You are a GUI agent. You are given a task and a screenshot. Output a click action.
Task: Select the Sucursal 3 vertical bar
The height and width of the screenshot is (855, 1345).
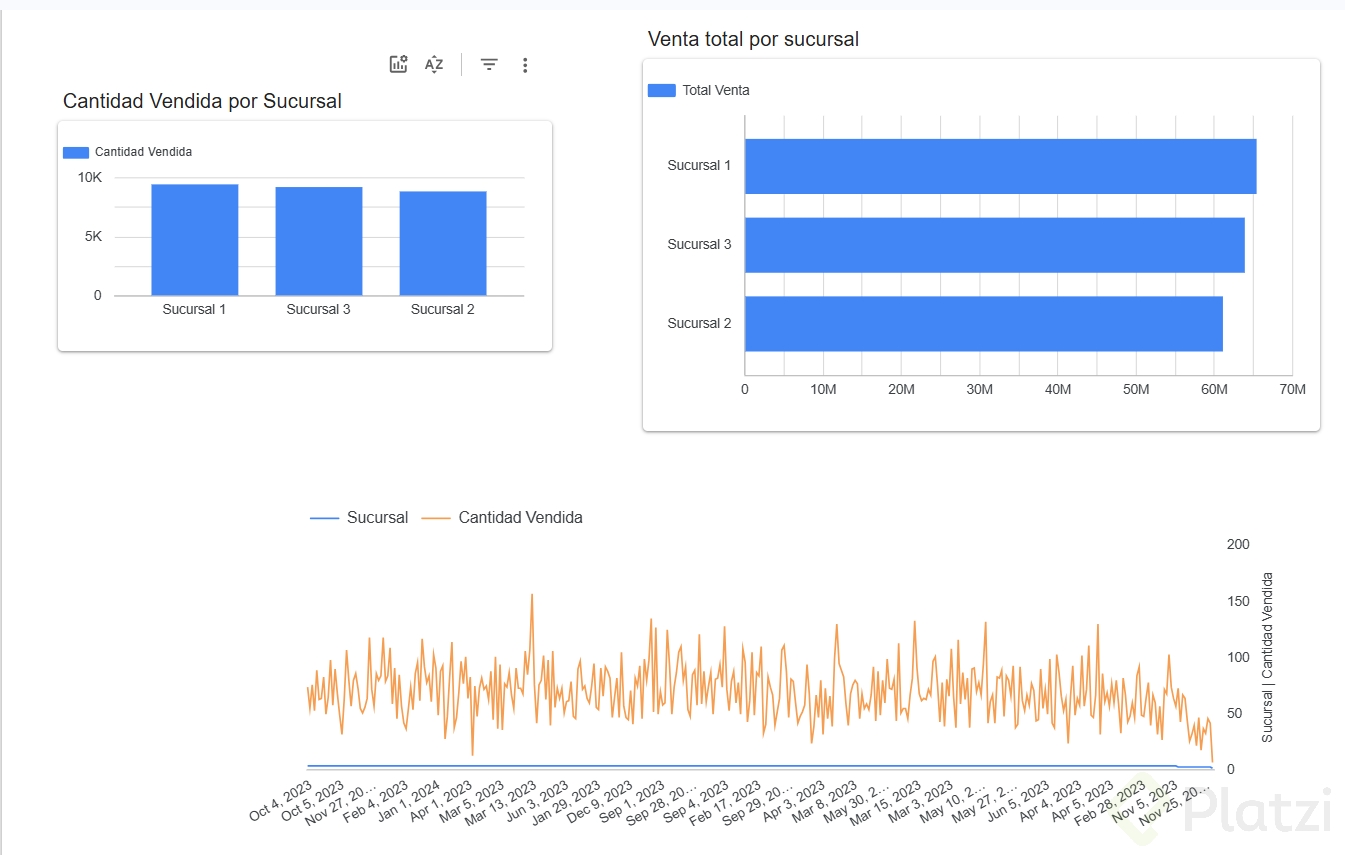click(x=319, y=241)
